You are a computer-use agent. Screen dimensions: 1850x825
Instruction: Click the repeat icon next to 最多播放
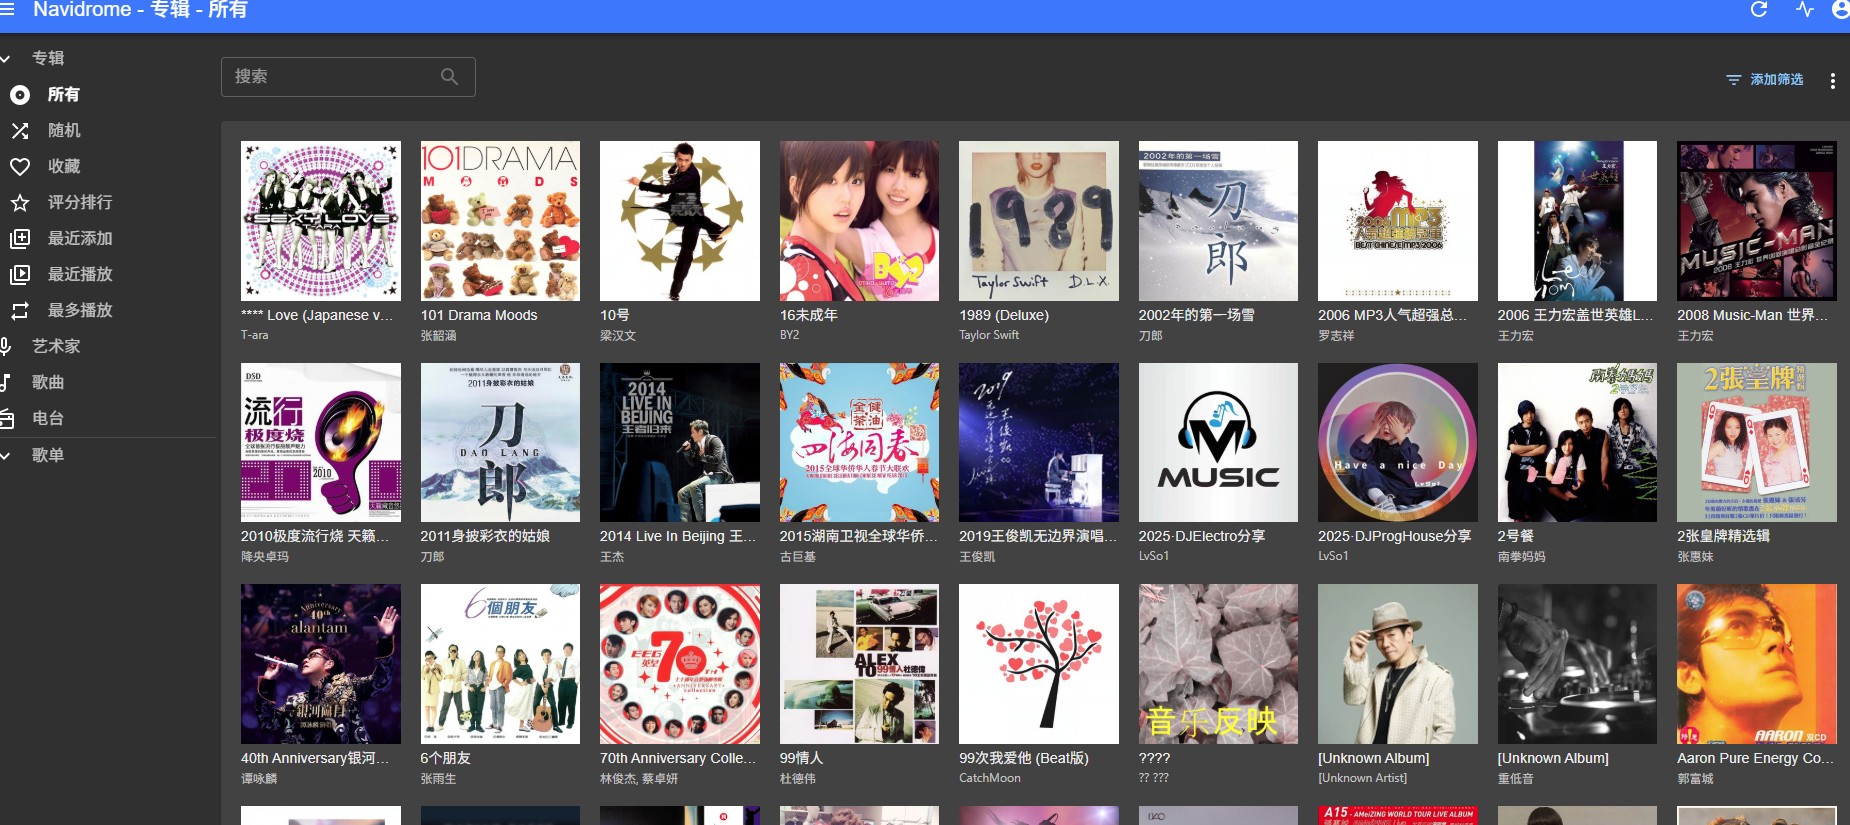(20, 311)
